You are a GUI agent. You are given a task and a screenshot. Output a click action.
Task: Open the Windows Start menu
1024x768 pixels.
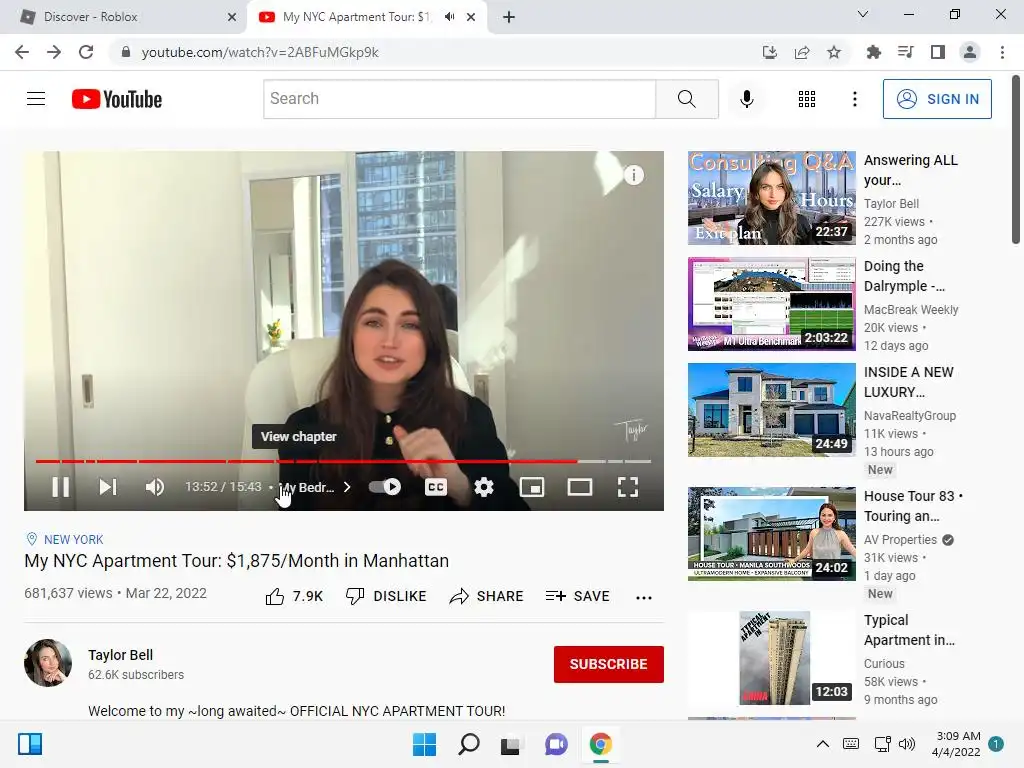coord(424,744)
